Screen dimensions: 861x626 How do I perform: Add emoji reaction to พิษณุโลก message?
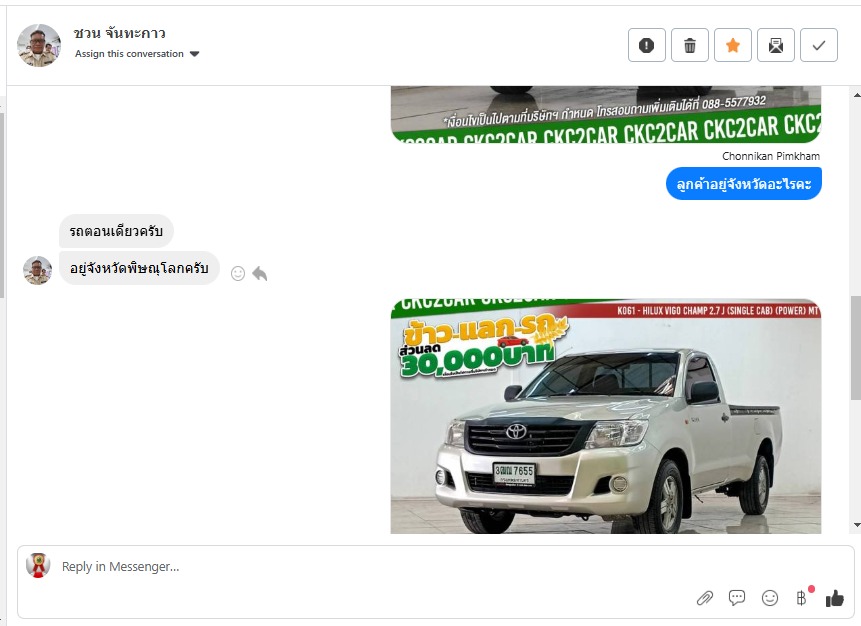tap(238, 273)
